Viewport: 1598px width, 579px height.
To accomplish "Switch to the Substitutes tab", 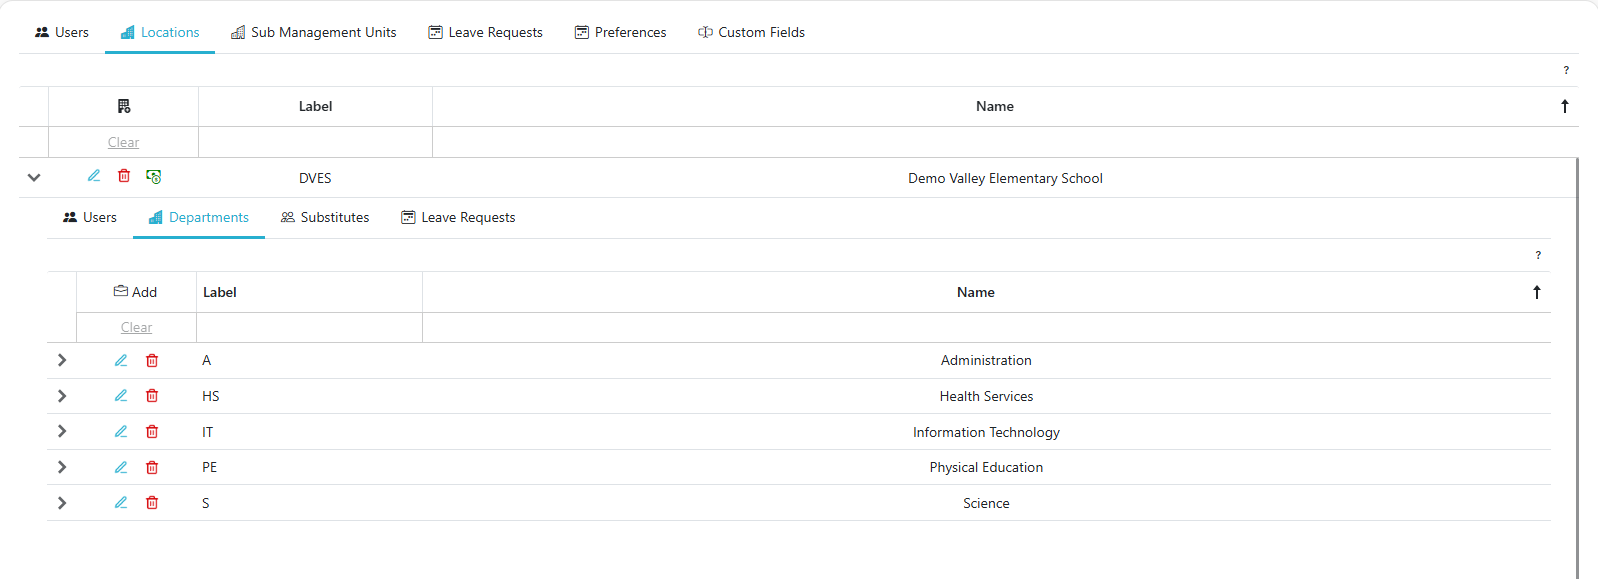I will point(325,217).
